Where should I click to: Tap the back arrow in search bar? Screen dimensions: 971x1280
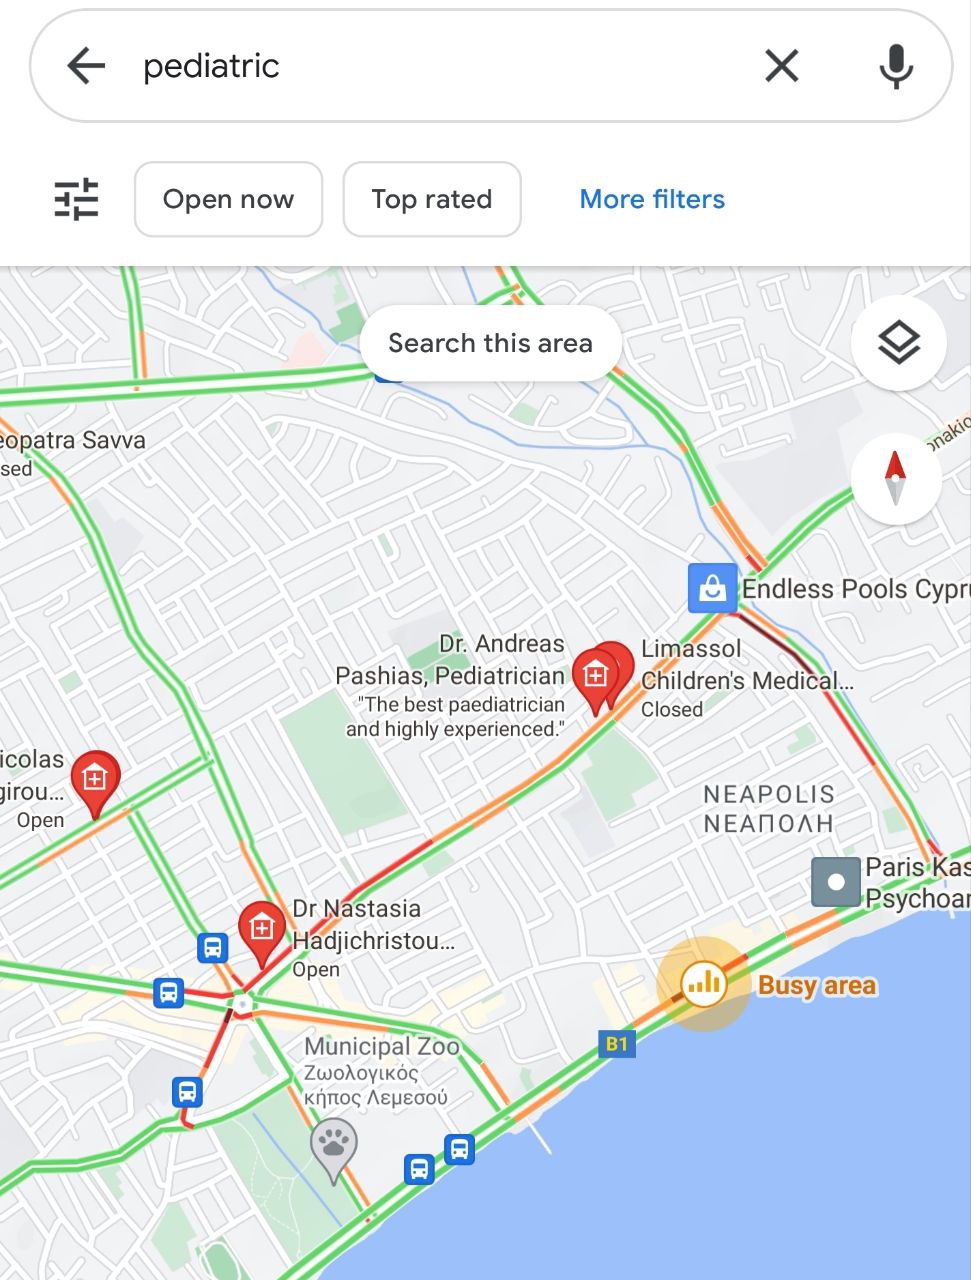[x=86, y=66]
